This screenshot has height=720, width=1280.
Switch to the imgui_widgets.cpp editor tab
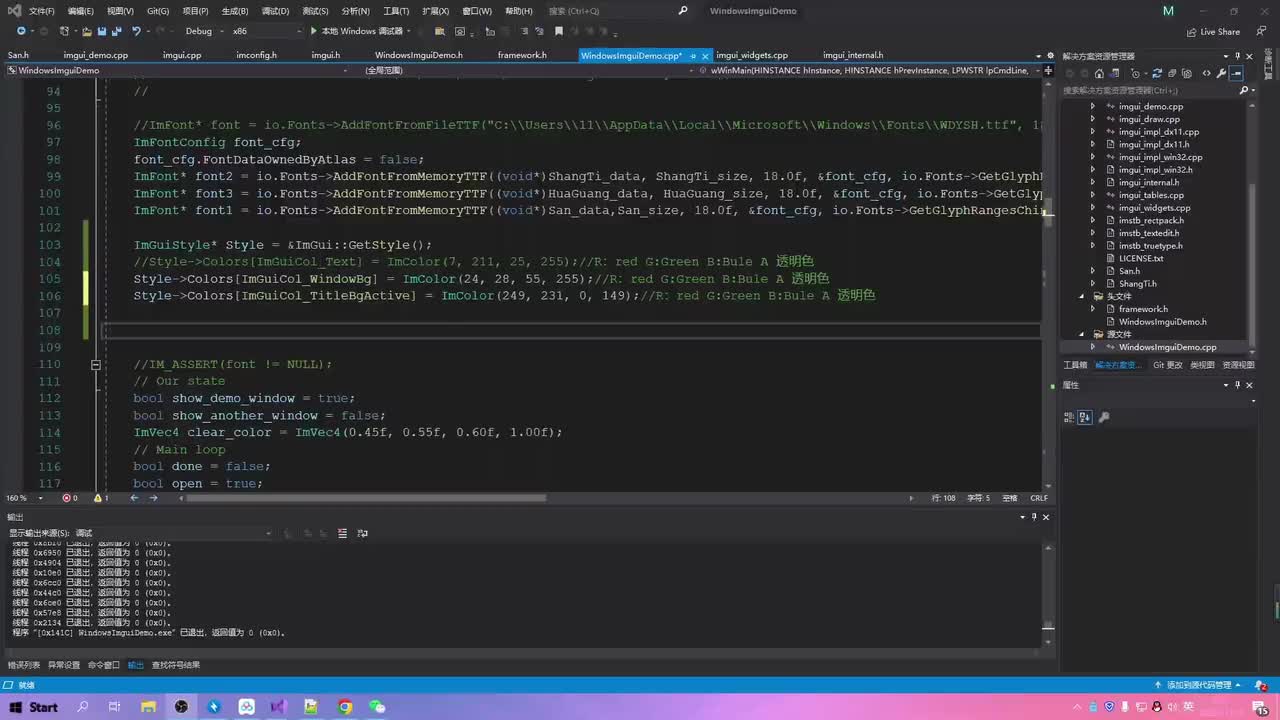click(x=752, y=55)
